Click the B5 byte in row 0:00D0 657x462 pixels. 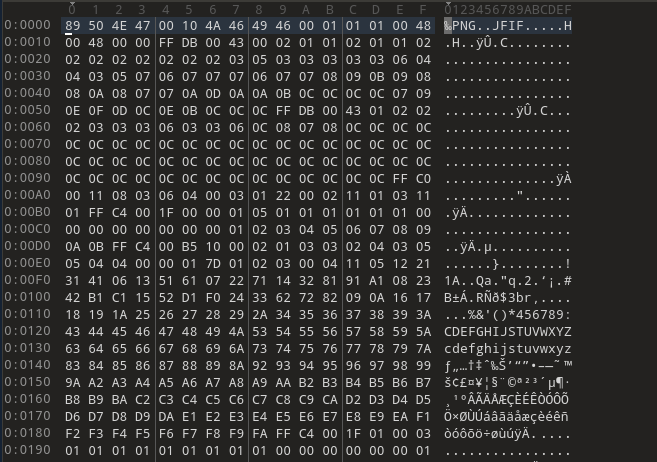(x=189, y=247)
